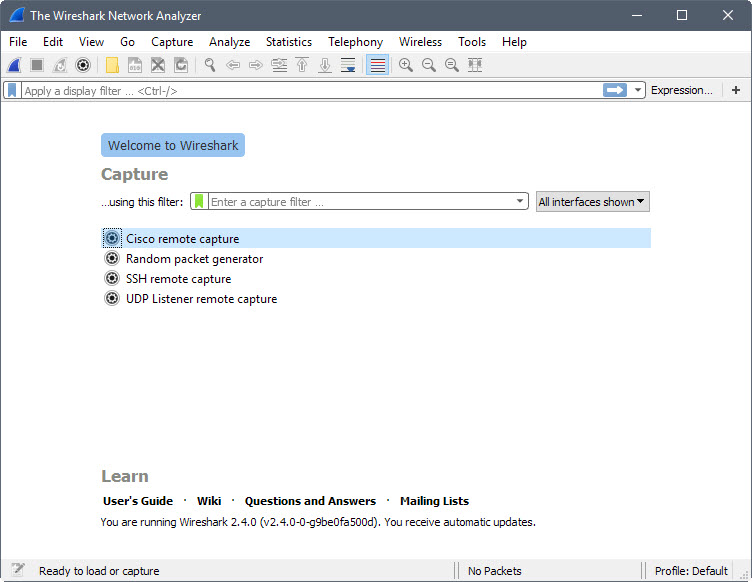This screenshot has width=752, height=582.
Task: Select Random packet generator interface
Action: point(376,259)
